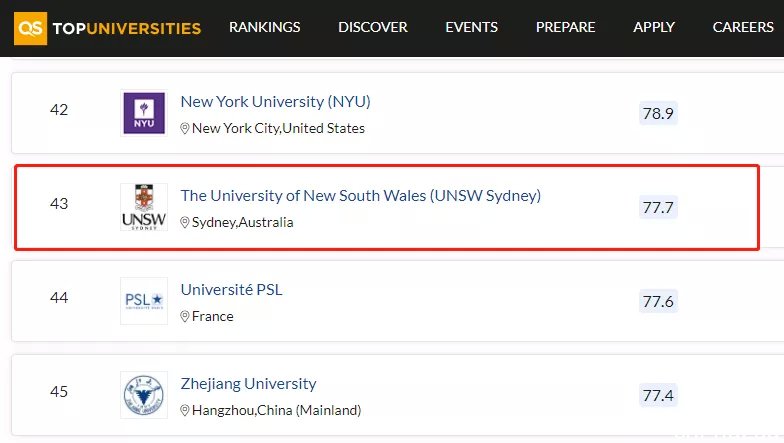The height and width of the screenshot is (443, 784).
Task: Click the PSL star logo thumbnail
Action: pos(144,301)
